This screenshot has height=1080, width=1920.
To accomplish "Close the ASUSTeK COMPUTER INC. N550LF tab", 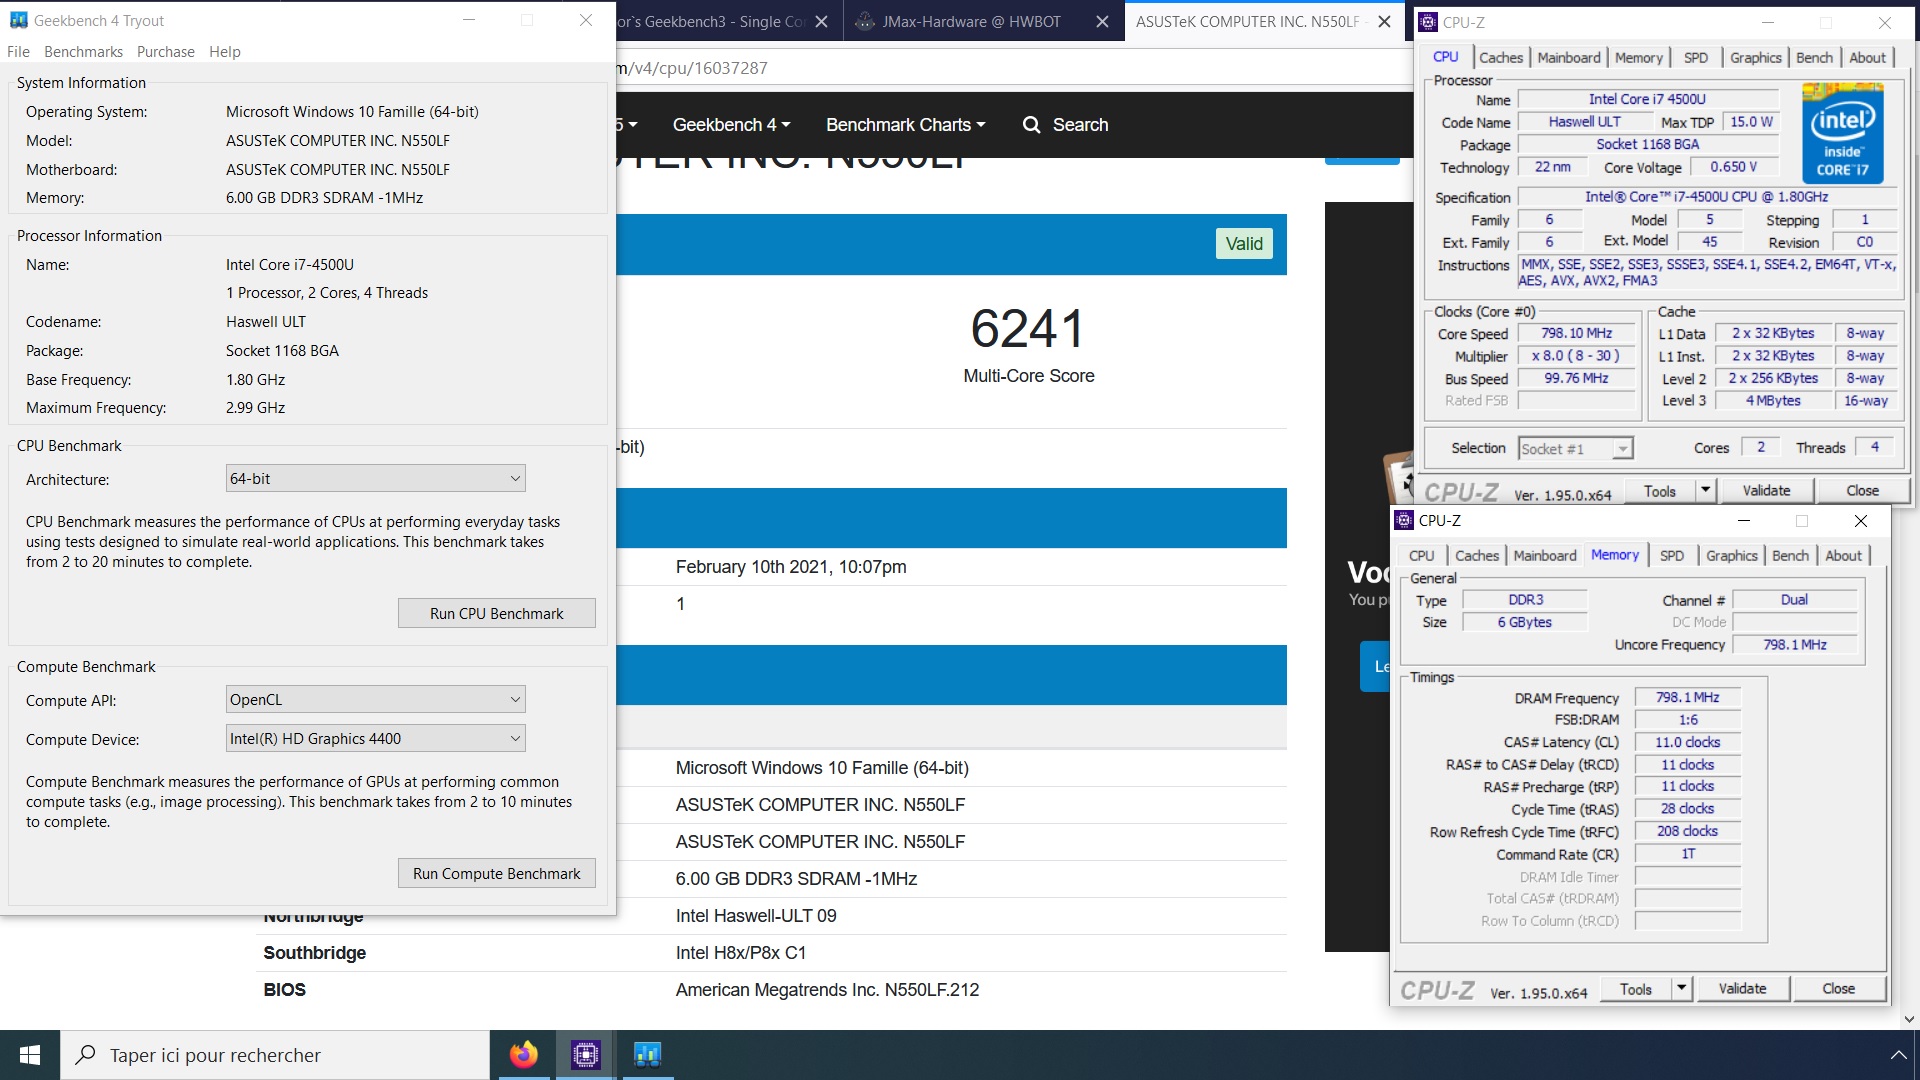I will [x=1384, y=22].
